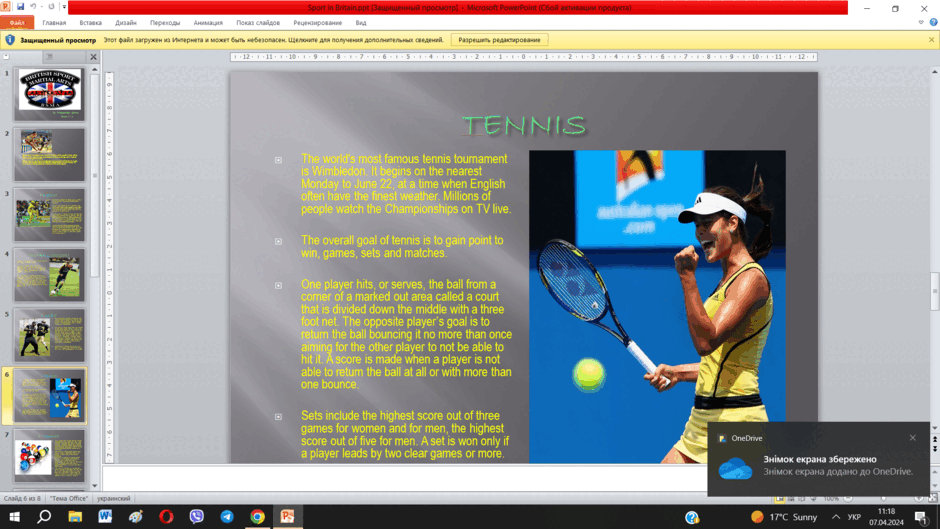The height and width of the screenshot is (529, 940).
Task: Open Windows taskbar search
Action: tap(44, 516)
